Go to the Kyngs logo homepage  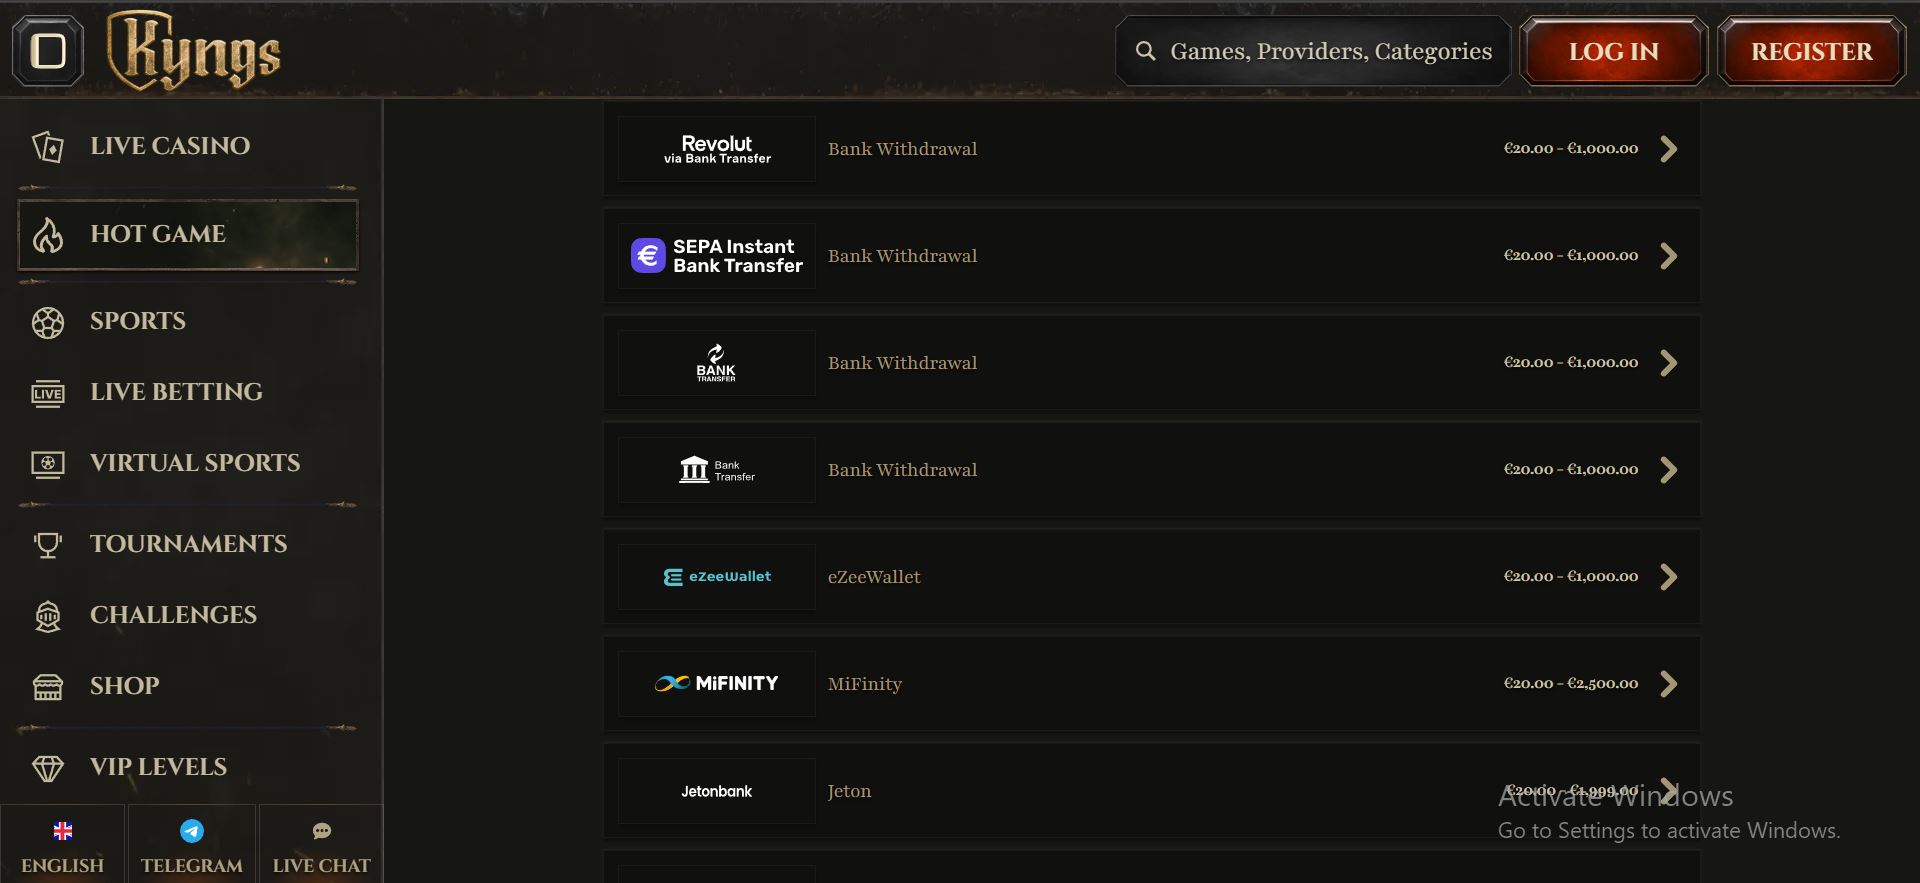(194, 50)
